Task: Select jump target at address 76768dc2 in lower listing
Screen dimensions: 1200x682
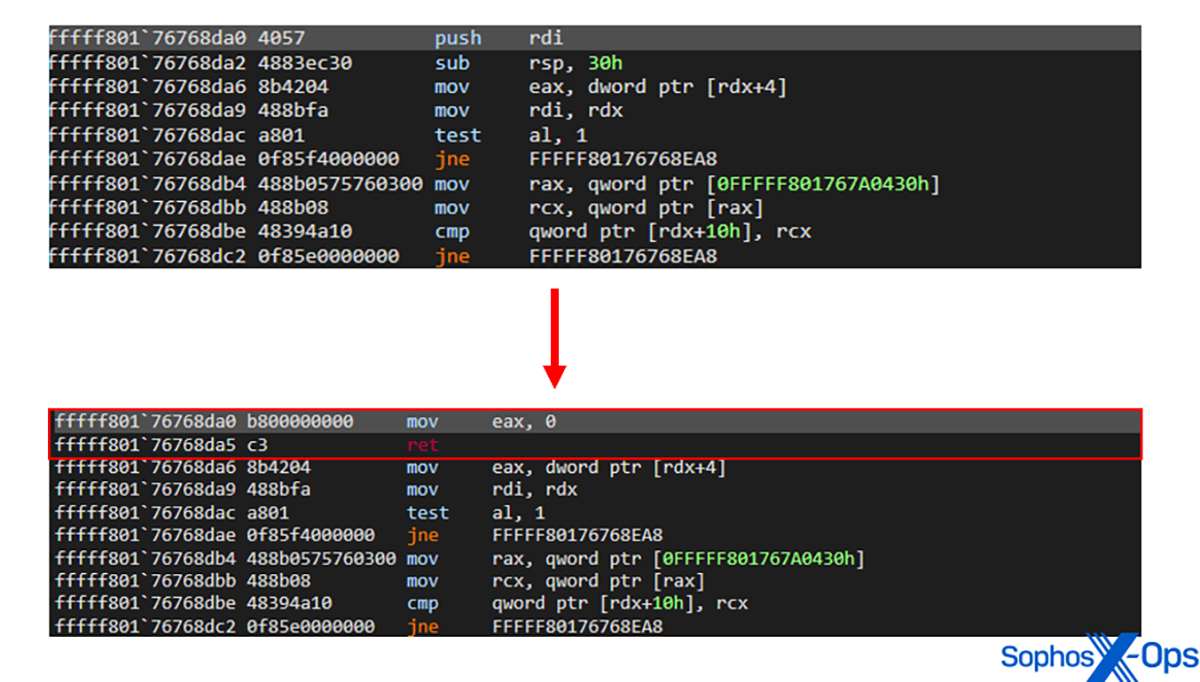Action: 577,627
